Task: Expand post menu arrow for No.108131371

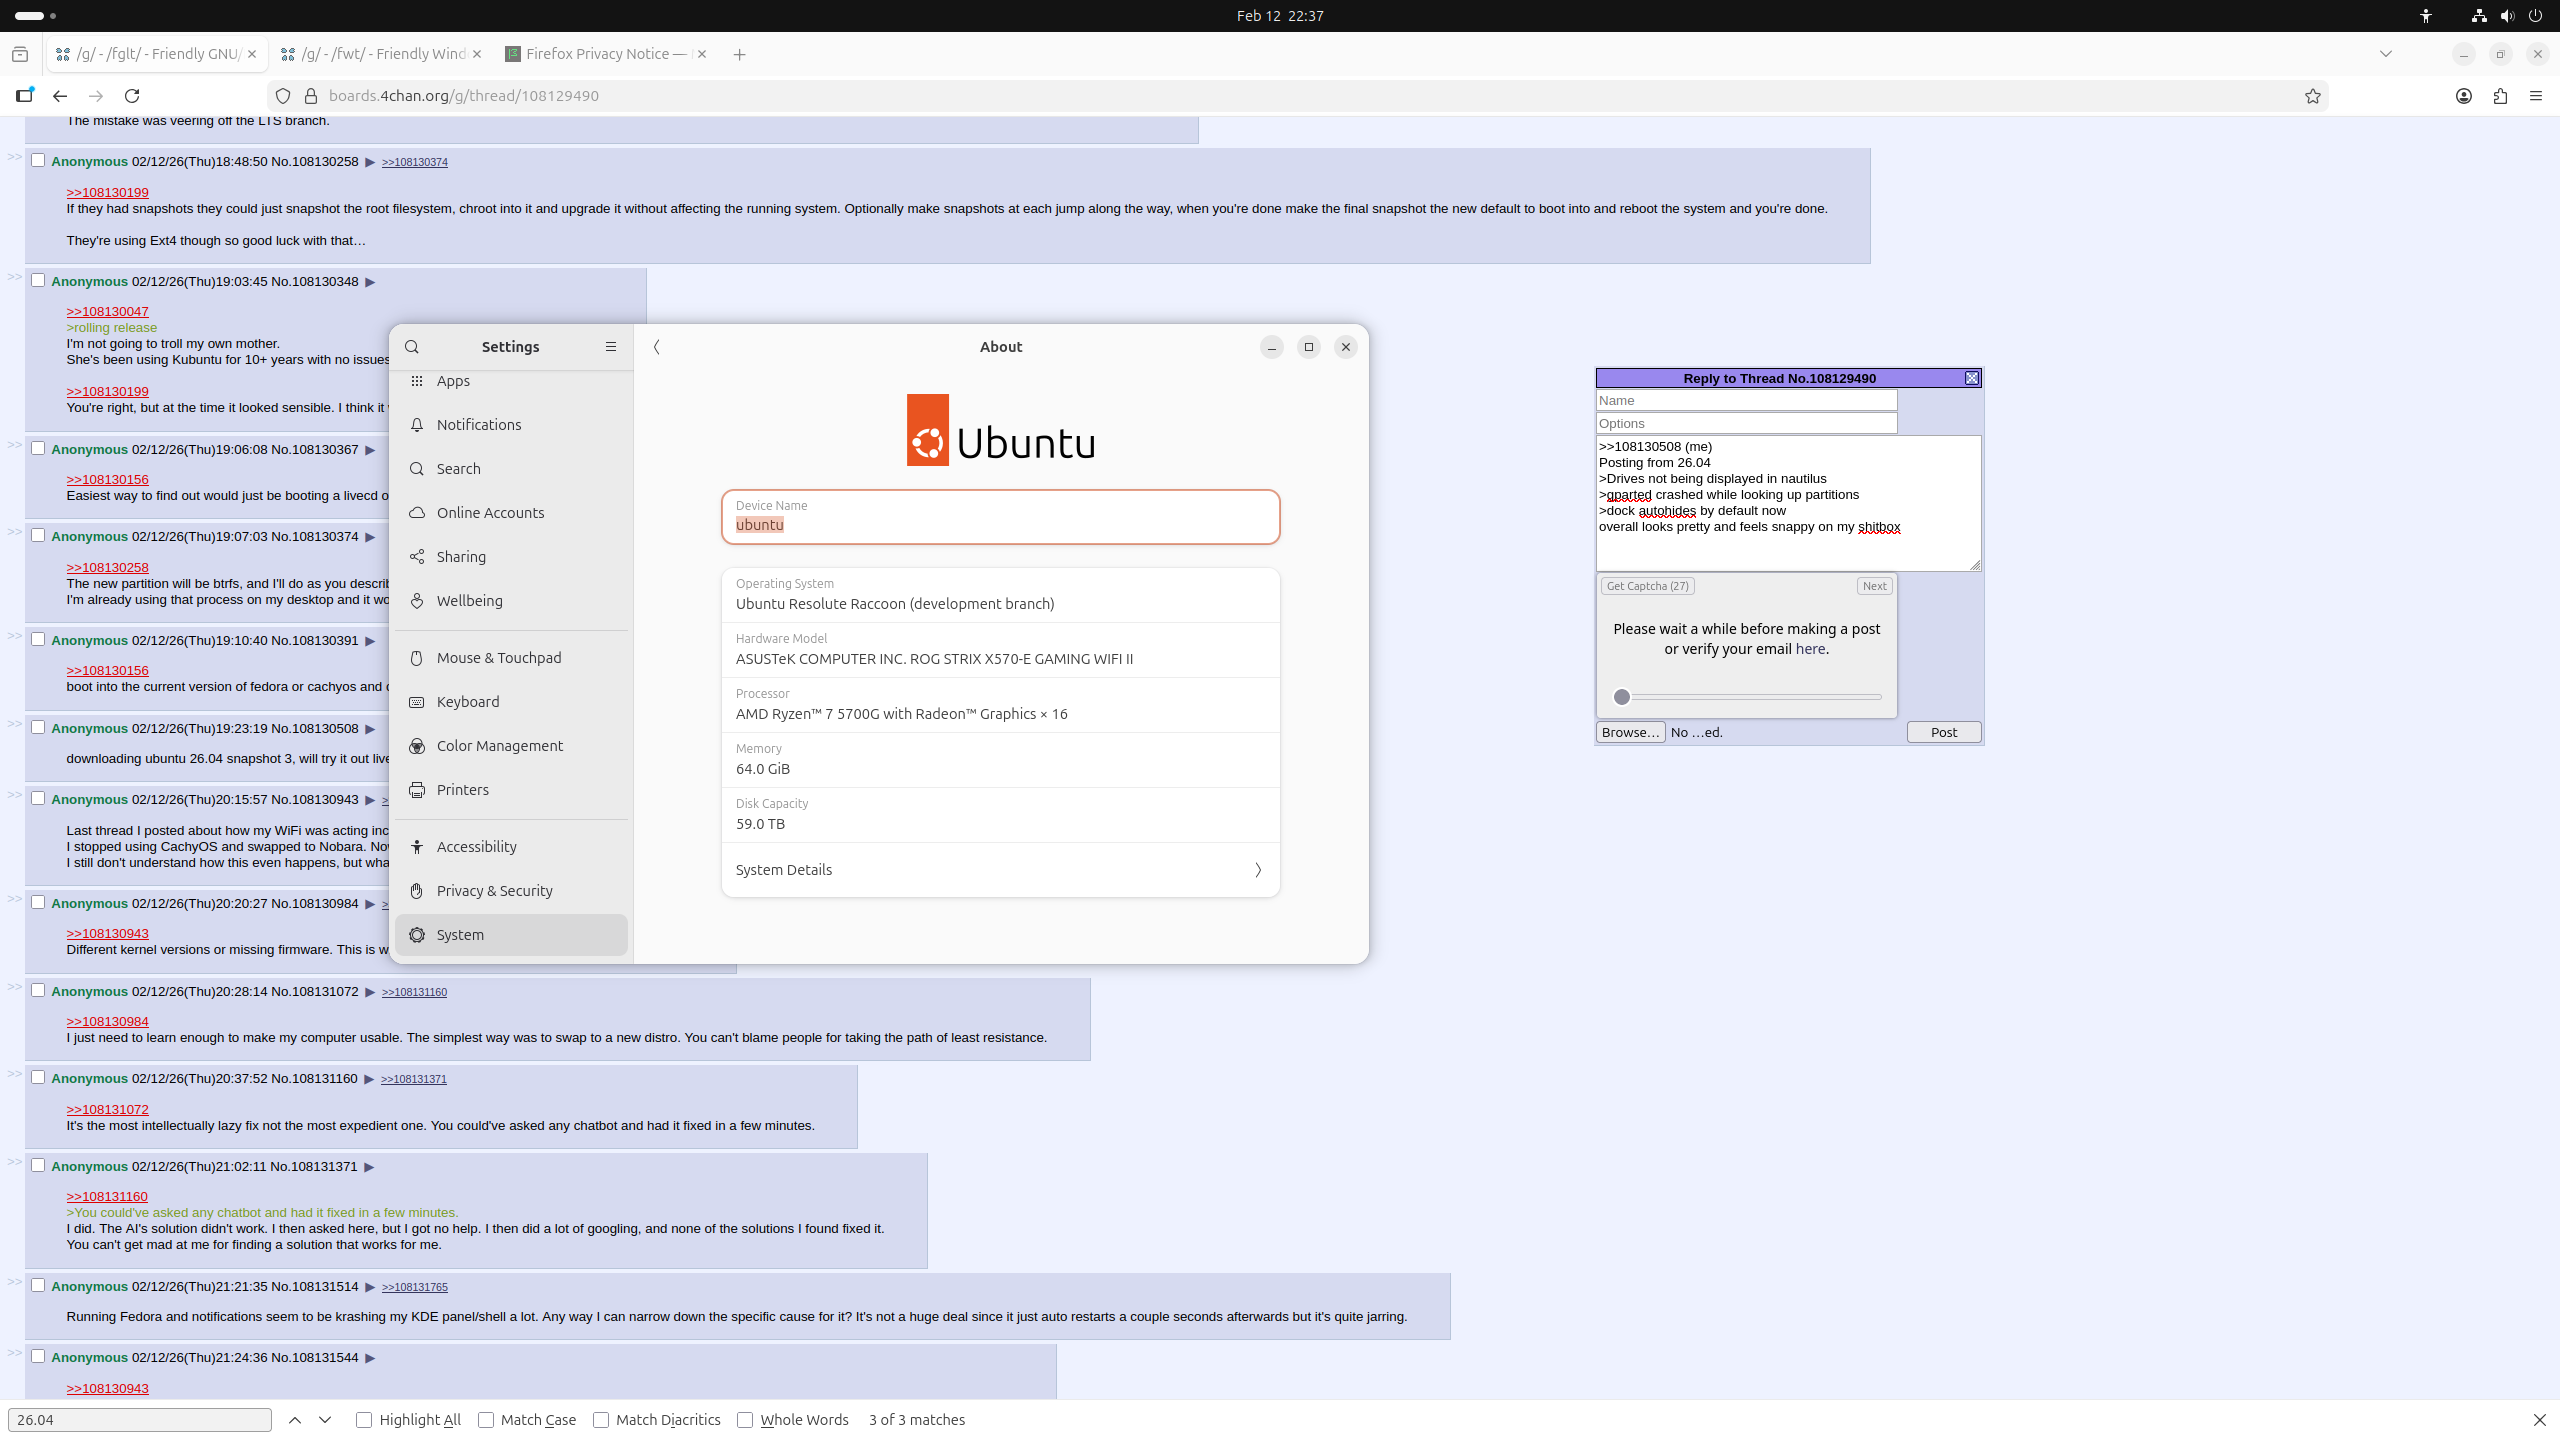Action: pyautogui.click(x=369, y=1167)
